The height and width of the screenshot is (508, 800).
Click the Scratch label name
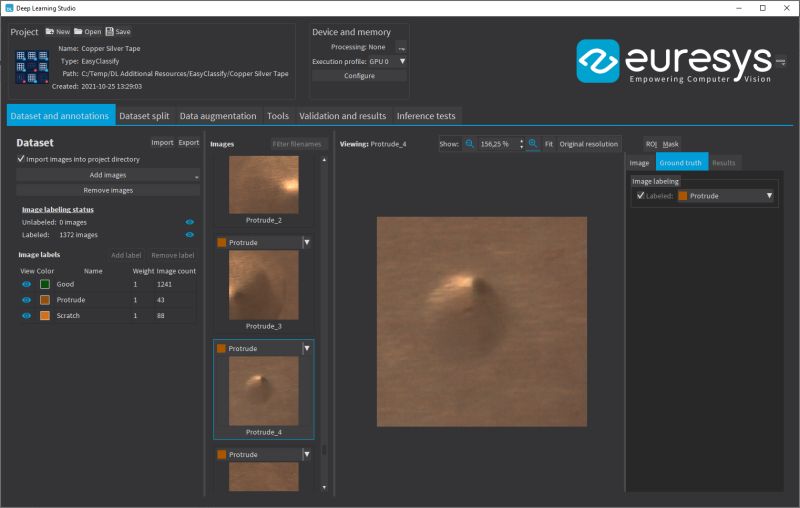click(x=68, y=316)
